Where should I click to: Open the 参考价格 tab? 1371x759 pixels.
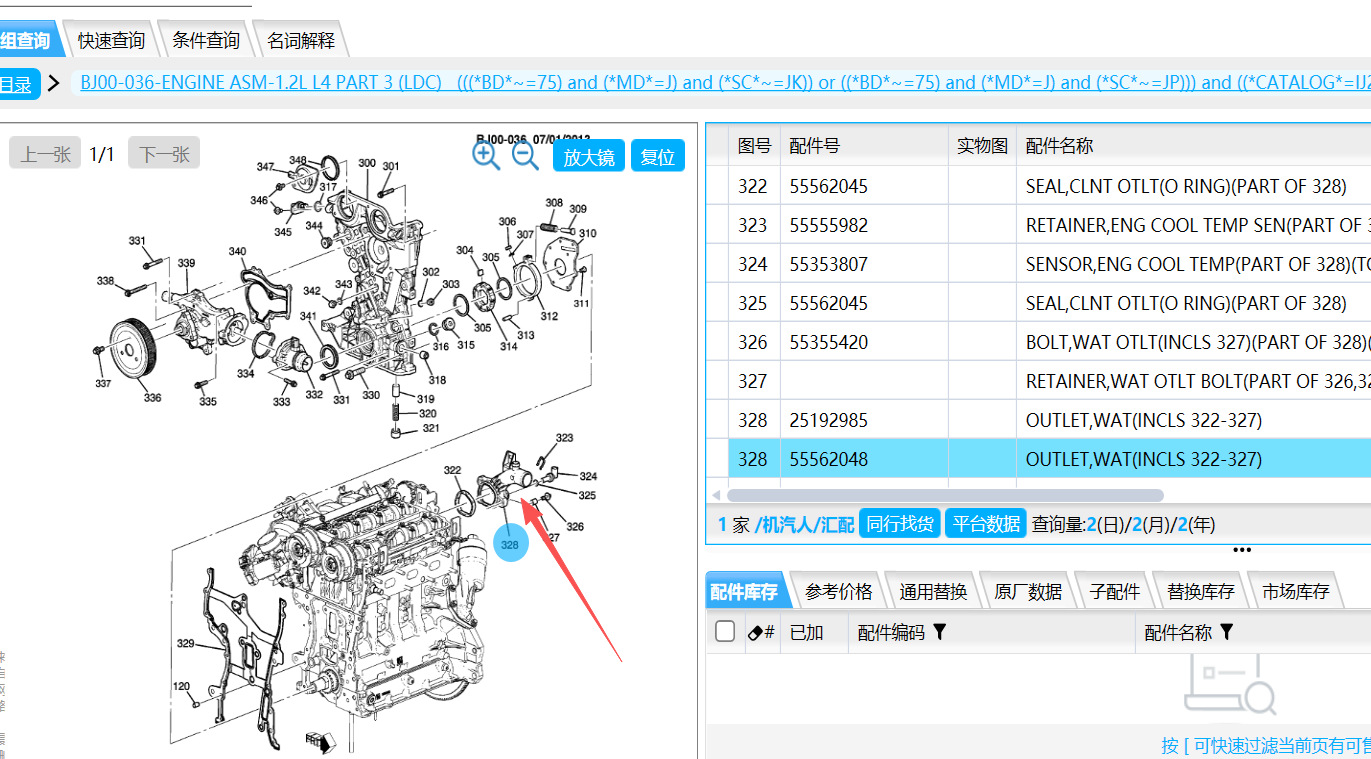click(x=838, y=591)
